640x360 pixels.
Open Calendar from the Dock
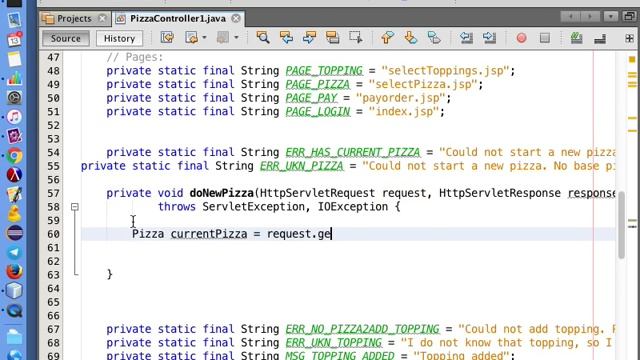[x=14, y=39]
